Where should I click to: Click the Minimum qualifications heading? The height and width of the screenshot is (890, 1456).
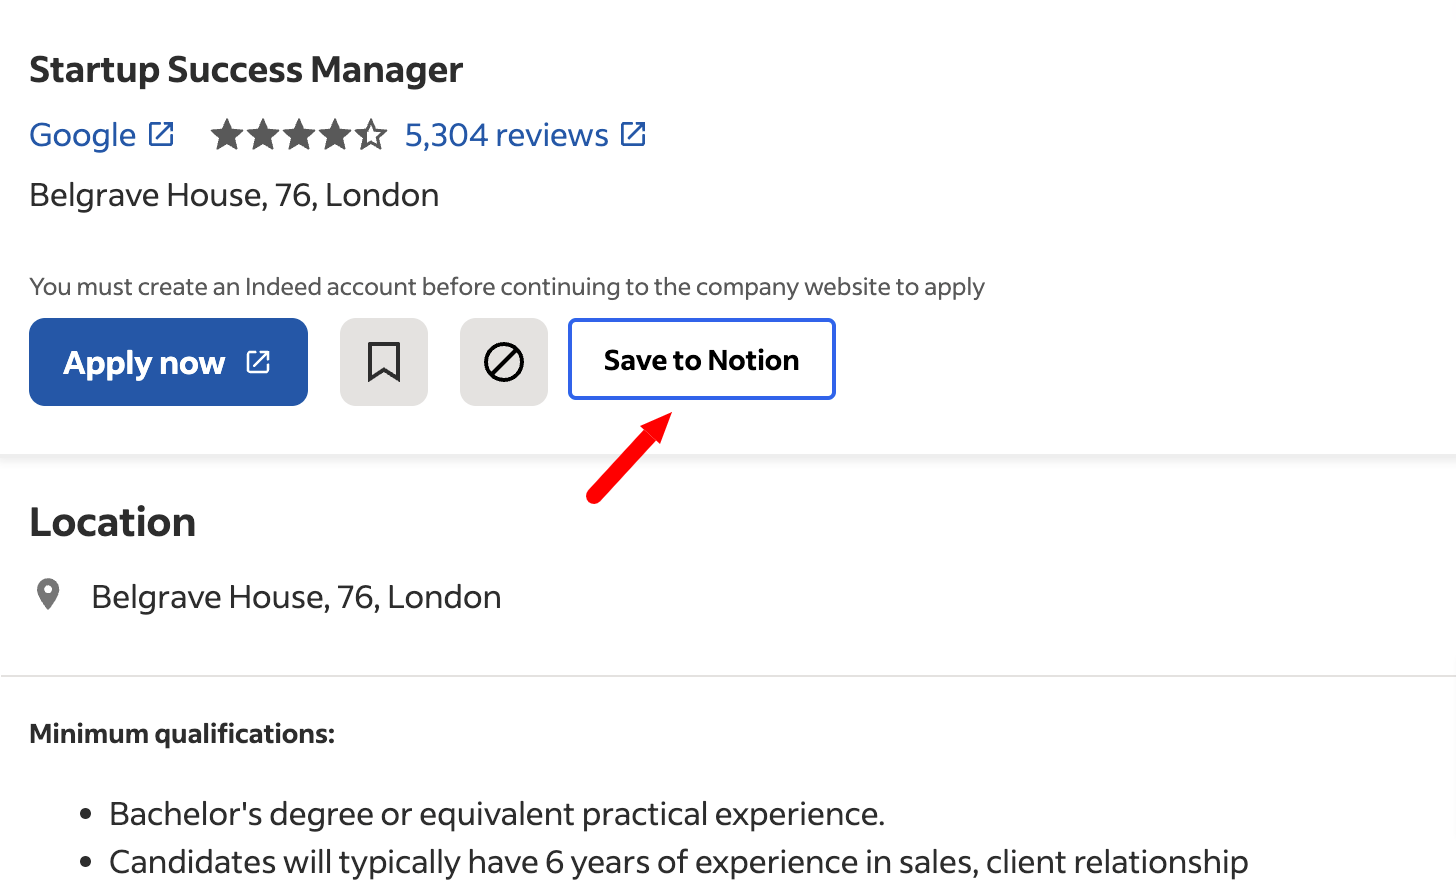pos(182,734)
